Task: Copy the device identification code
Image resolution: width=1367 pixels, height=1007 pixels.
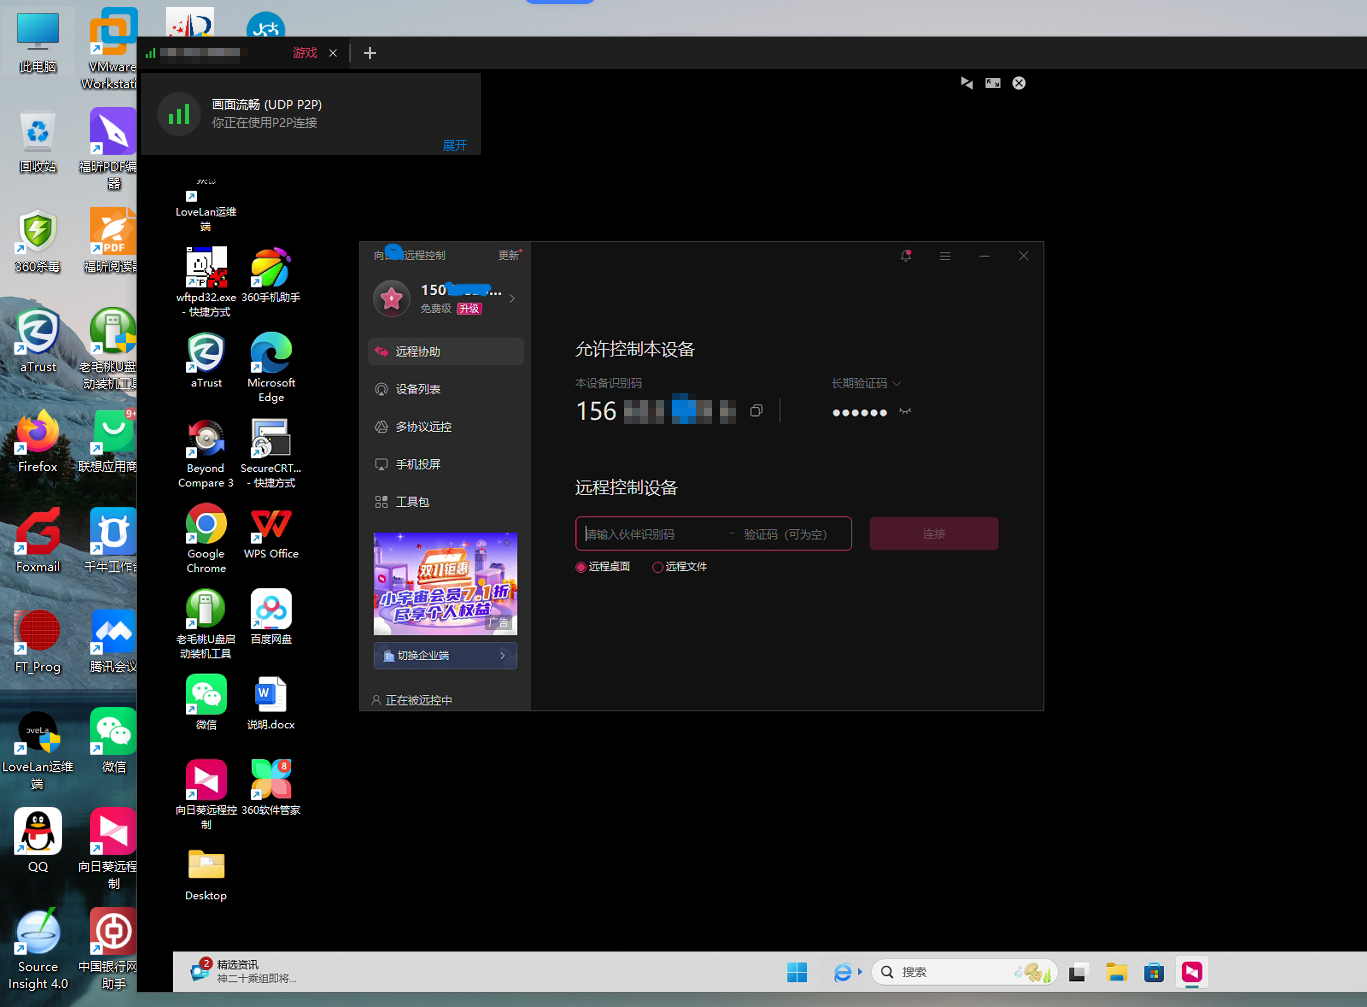Action: [756, 411]
